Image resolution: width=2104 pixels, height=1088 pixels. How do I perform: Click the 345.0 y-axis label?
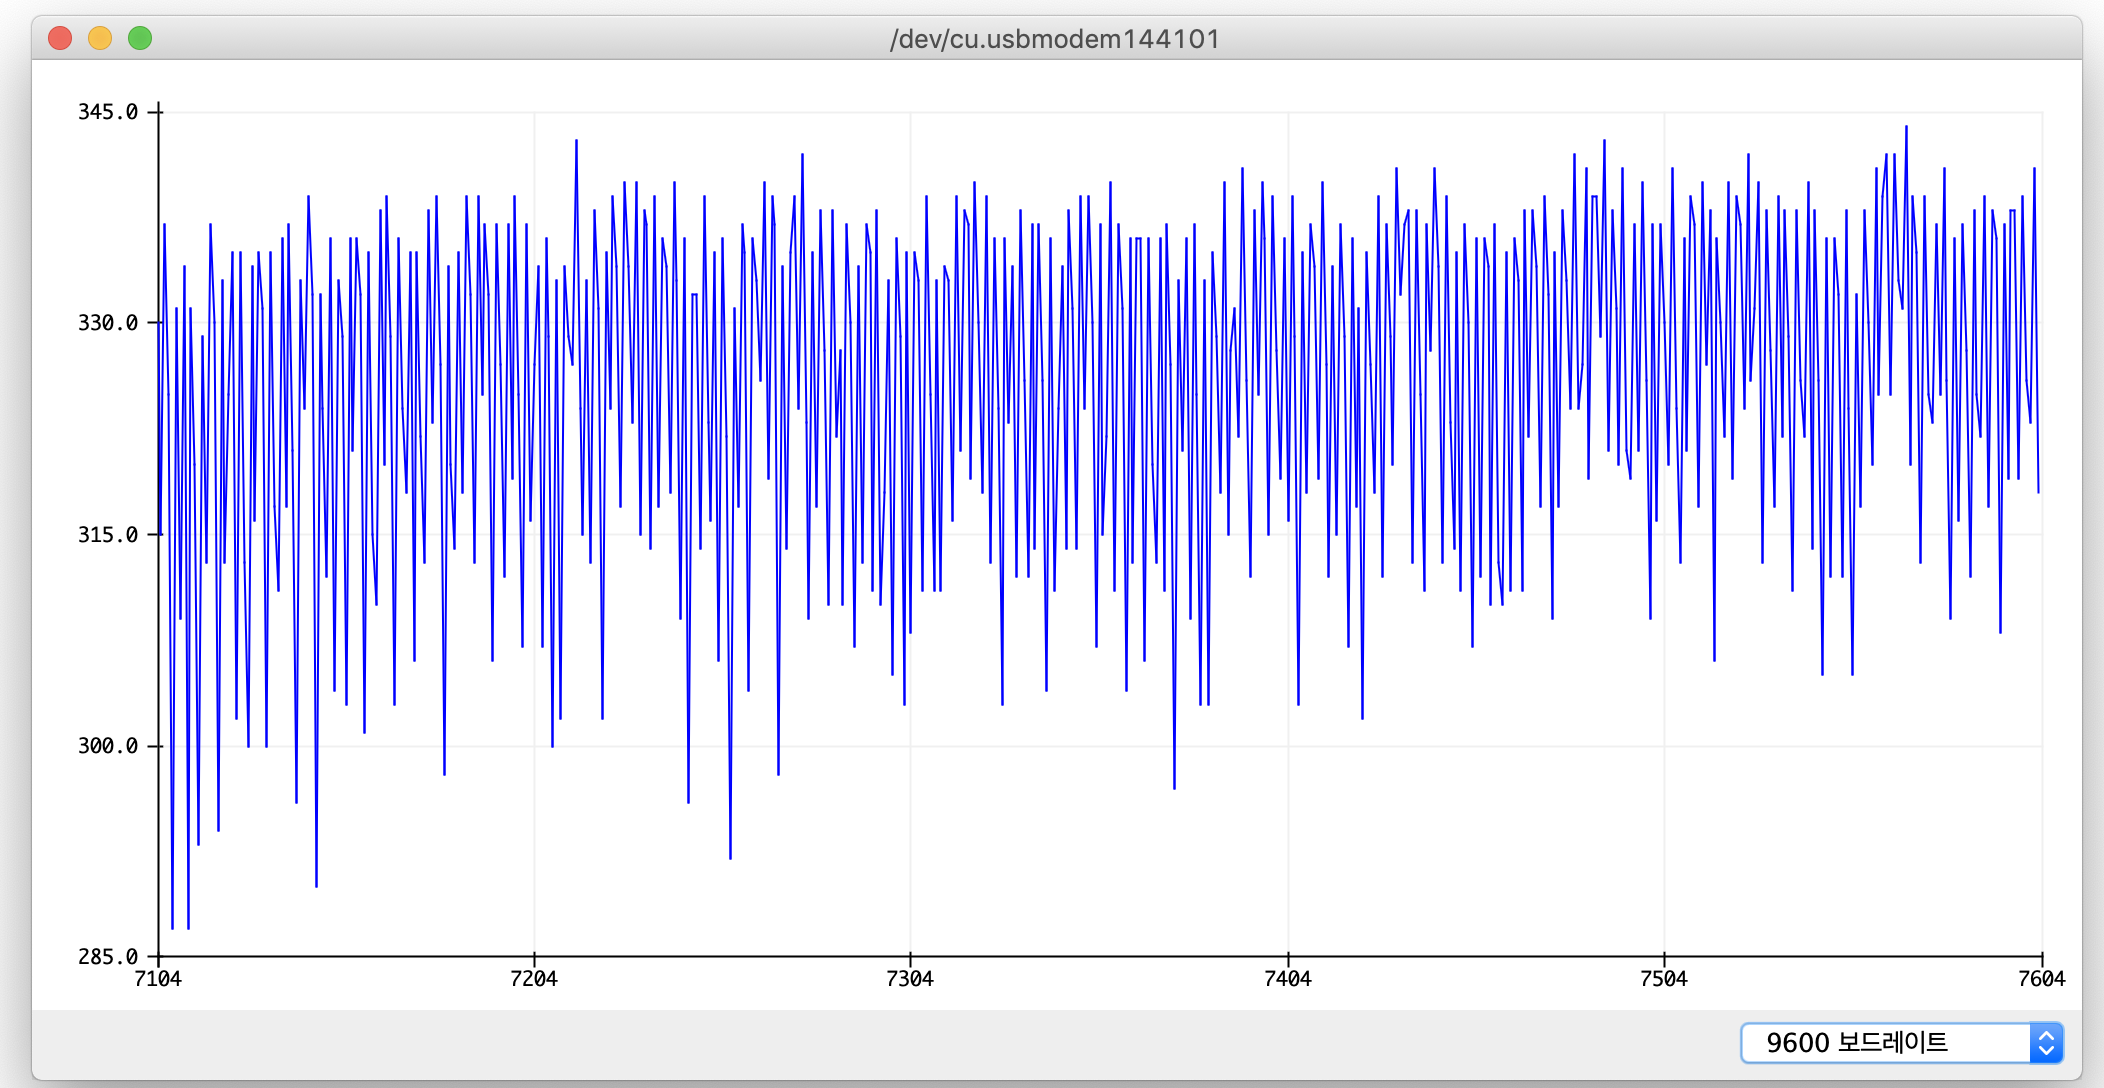click(108, 112)
